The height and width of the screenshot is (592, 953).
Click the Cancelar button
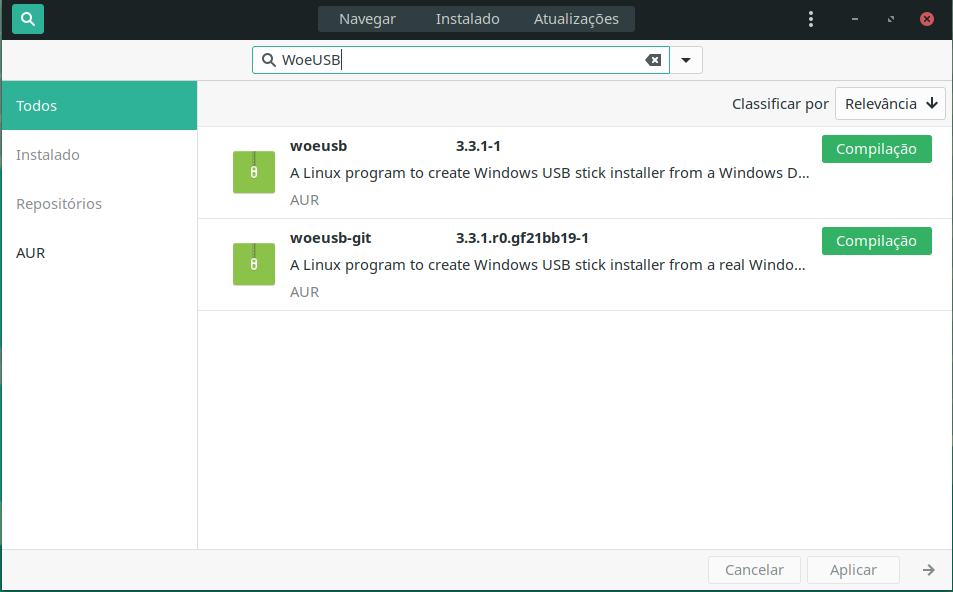(x=754, y=570)
